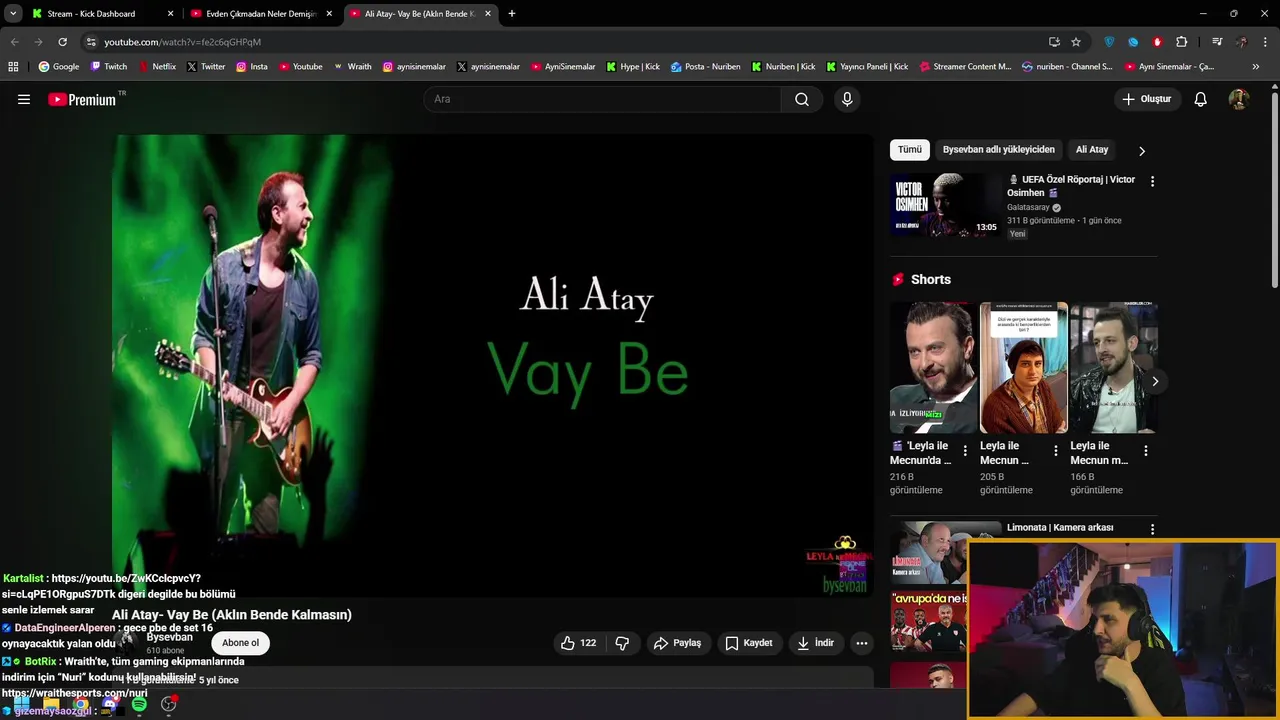Click the blue shield extension icon
Screen dimensions: 1280x720
1109,42
